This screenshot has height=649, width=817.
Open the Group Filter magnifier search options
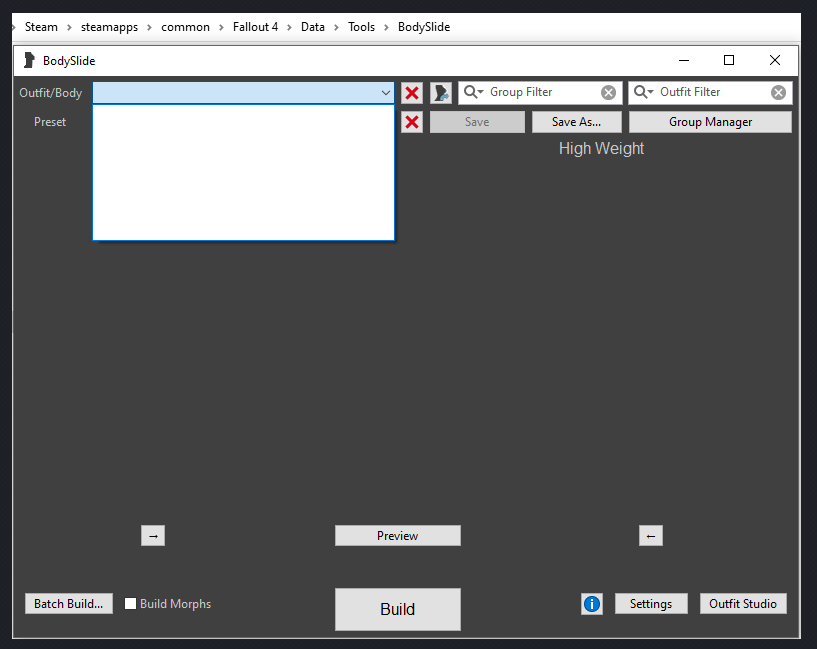tap(473, 92)
